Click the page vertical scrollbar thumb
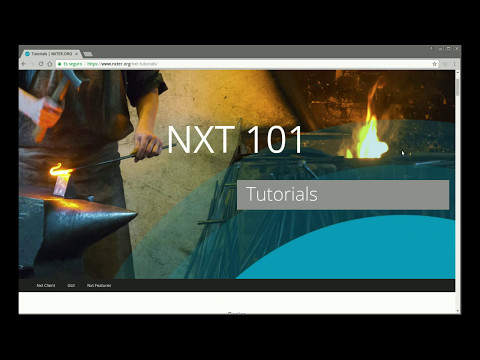 click(458, 87)
